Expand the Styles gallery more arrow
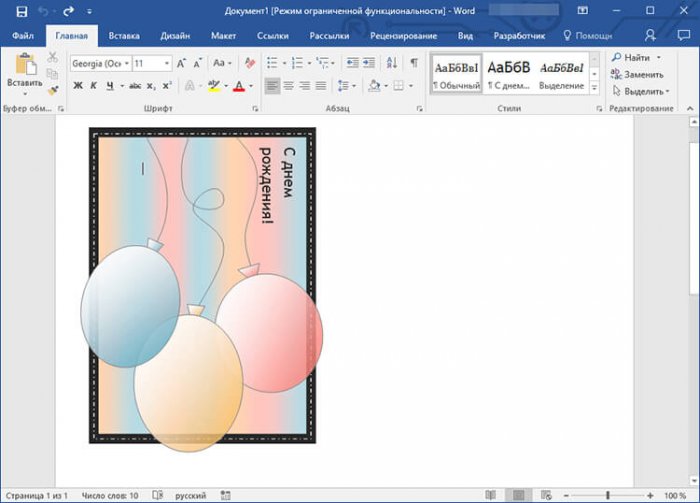This screenshot has width=700, height=503. (594, 89)
